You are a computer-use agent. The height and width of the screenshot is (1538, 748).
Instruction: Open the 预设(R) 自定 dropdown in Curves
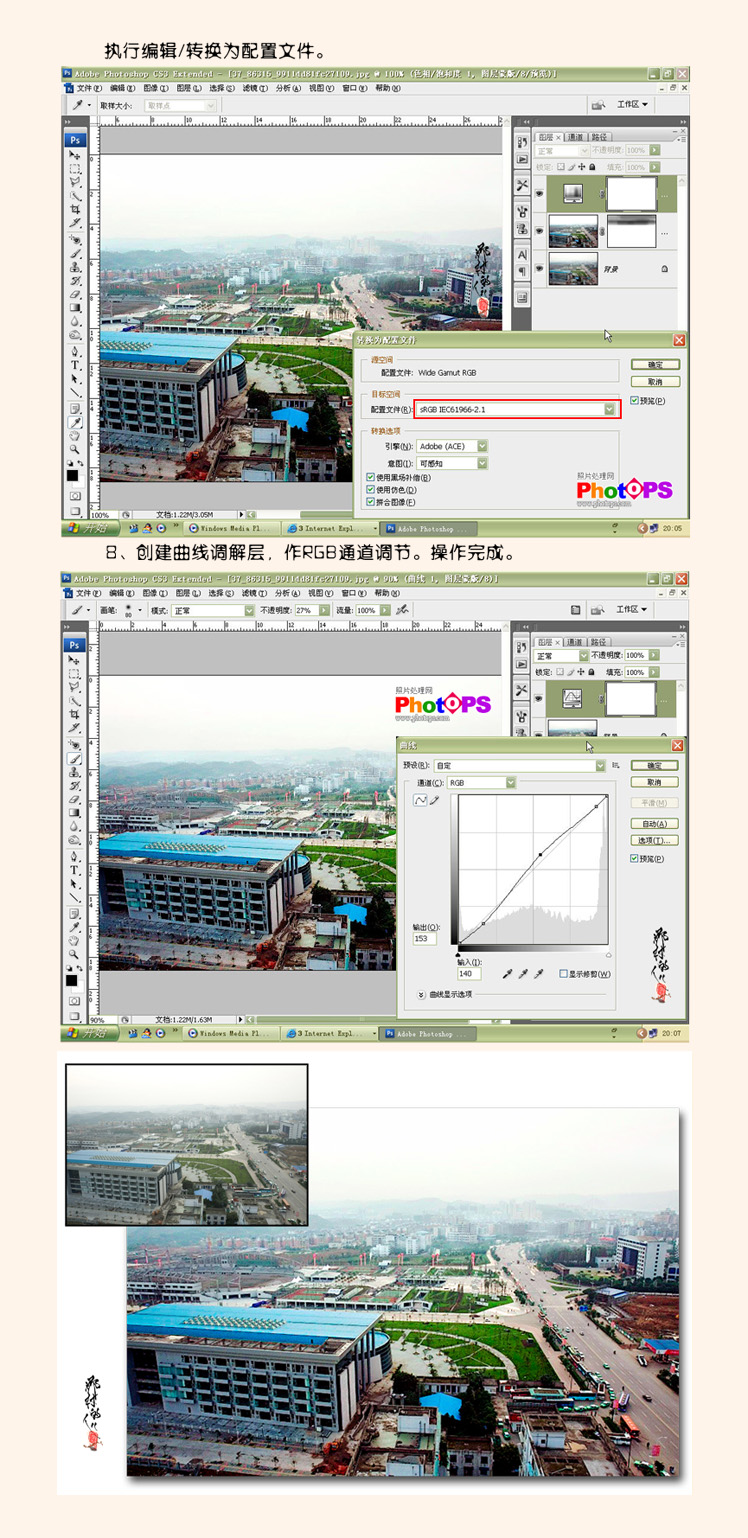[520, 765]
